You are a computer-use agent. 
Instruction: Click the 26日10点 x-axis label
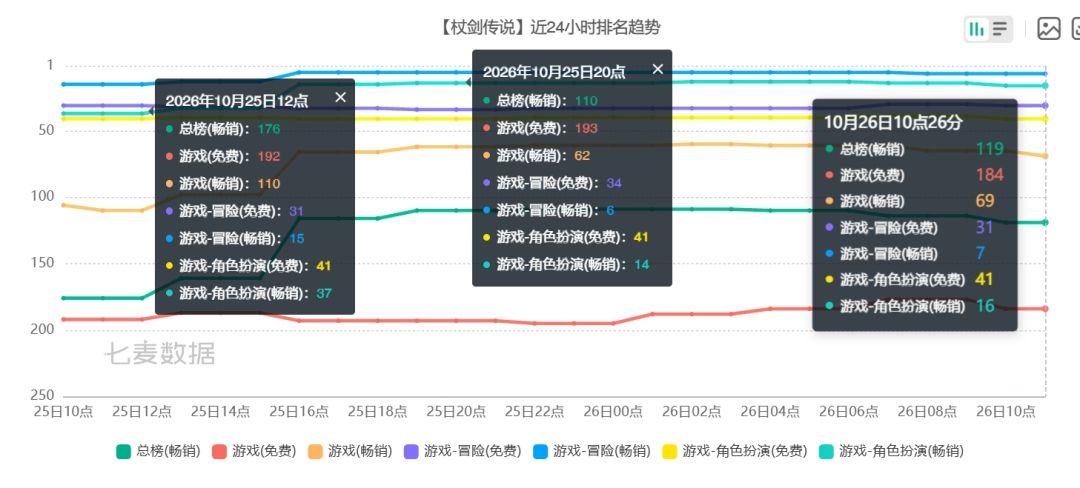tap(1006, 411)
